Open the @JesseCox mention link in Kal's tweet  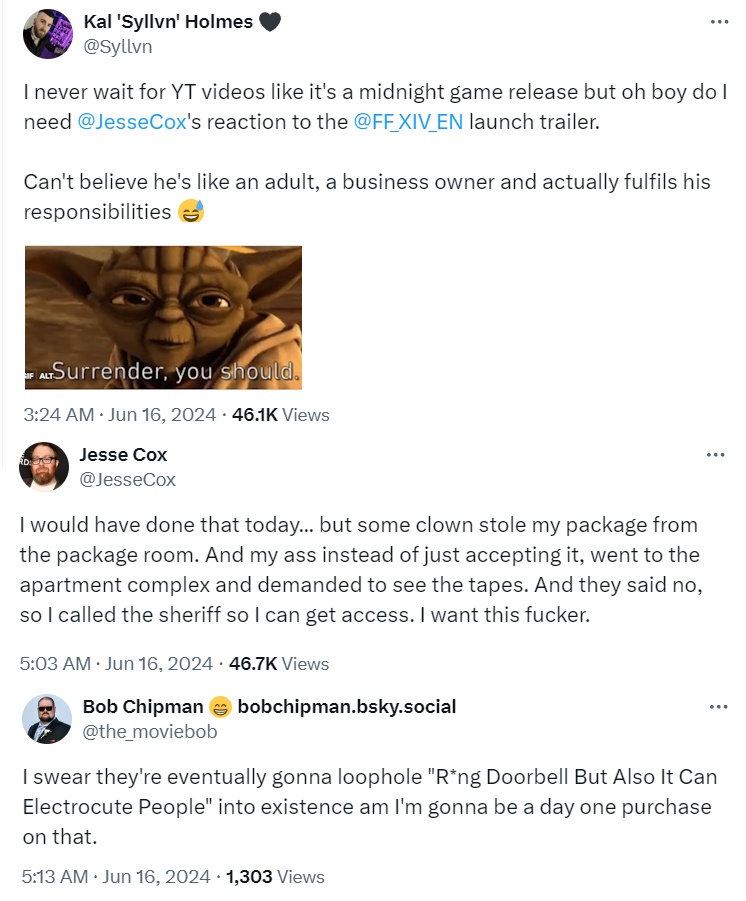(x=137, y=122)
